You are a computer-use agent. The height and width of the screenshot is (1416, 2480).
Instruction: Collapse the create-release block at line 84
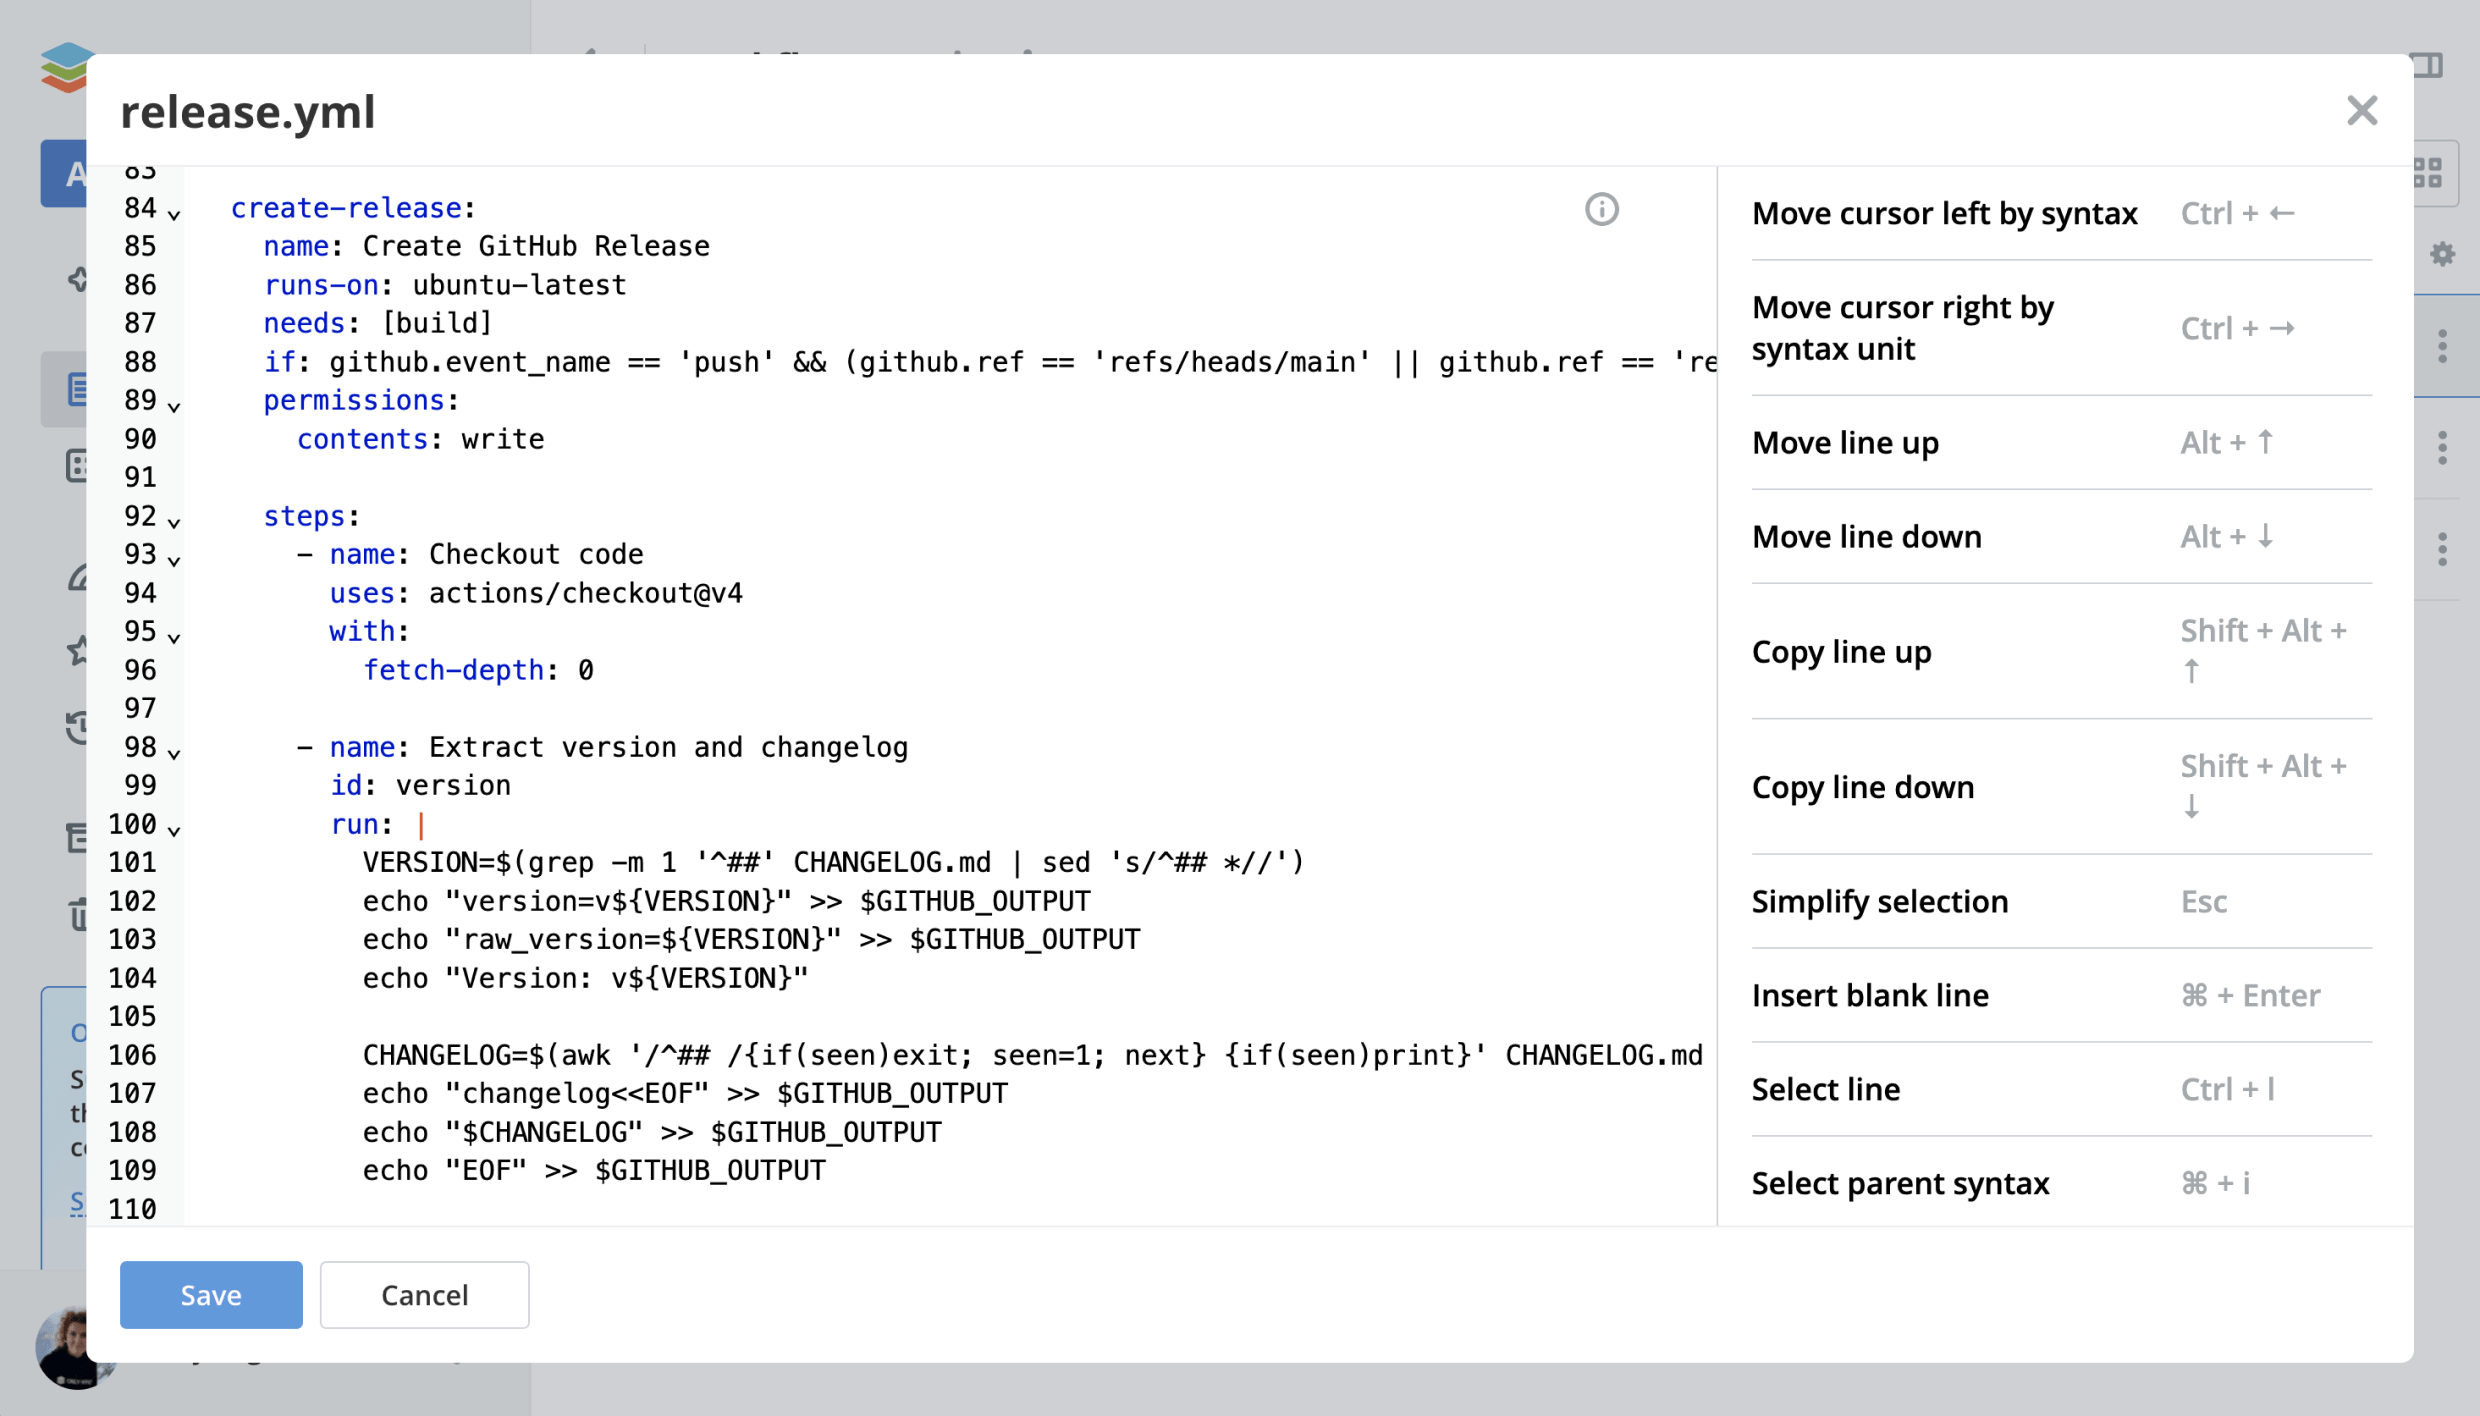174,214
